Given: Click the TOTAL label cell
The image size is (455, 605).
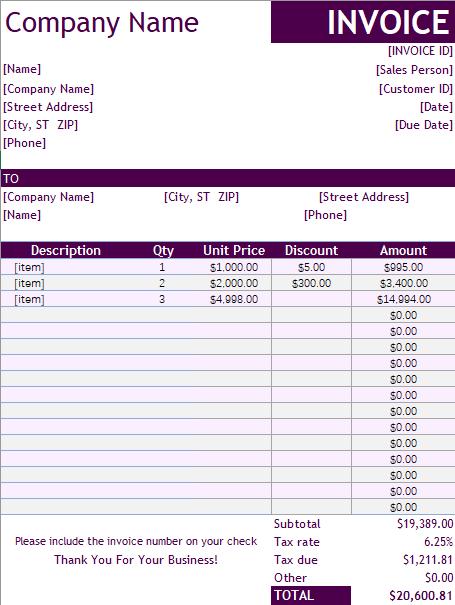Looking at the screenshot, I should coord(311,595).
